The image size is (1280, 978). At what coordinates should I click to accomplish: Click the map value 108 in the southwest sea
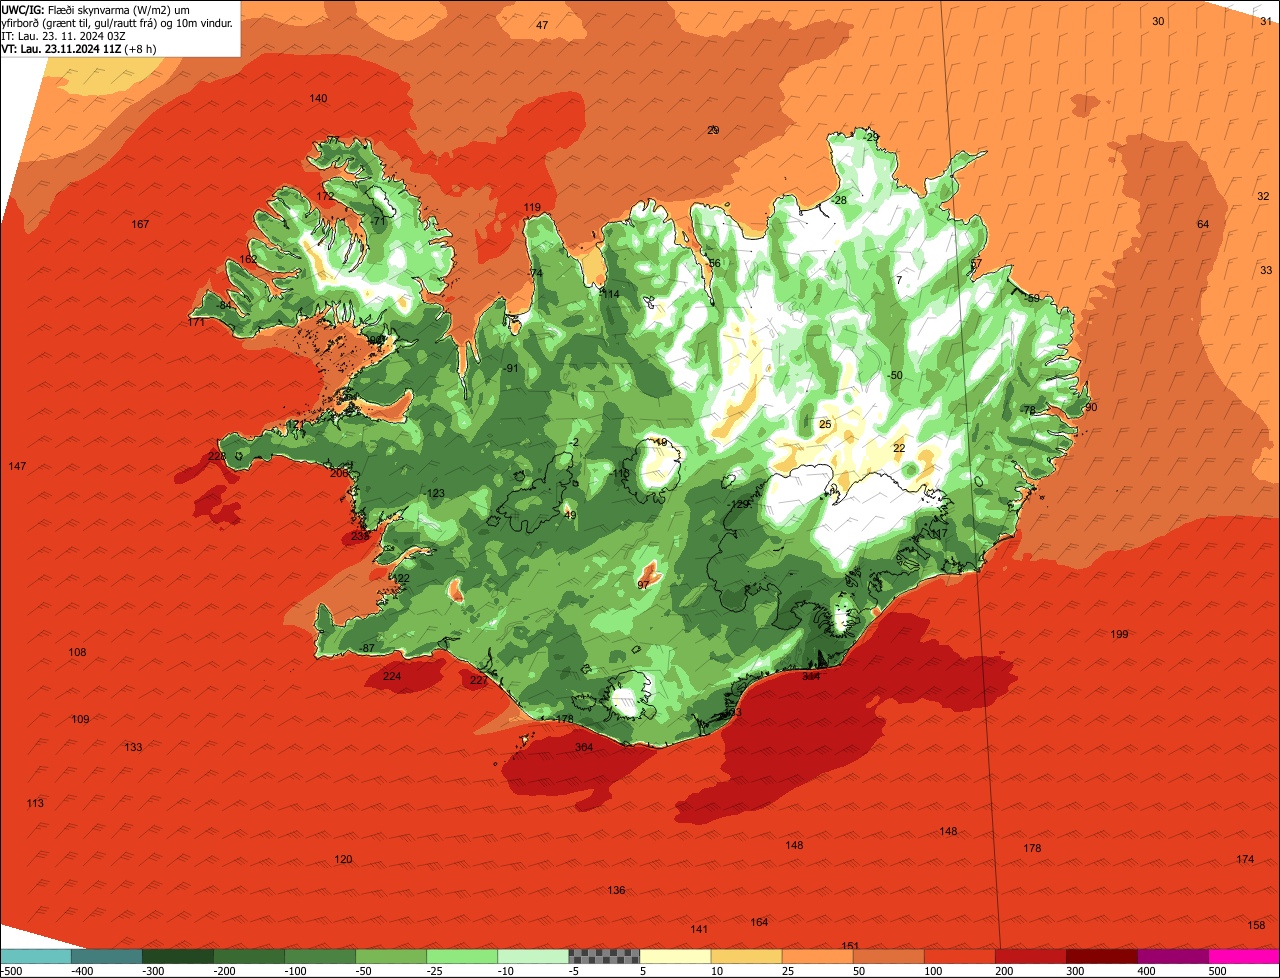pyautogui.click(x=77, y=652)
